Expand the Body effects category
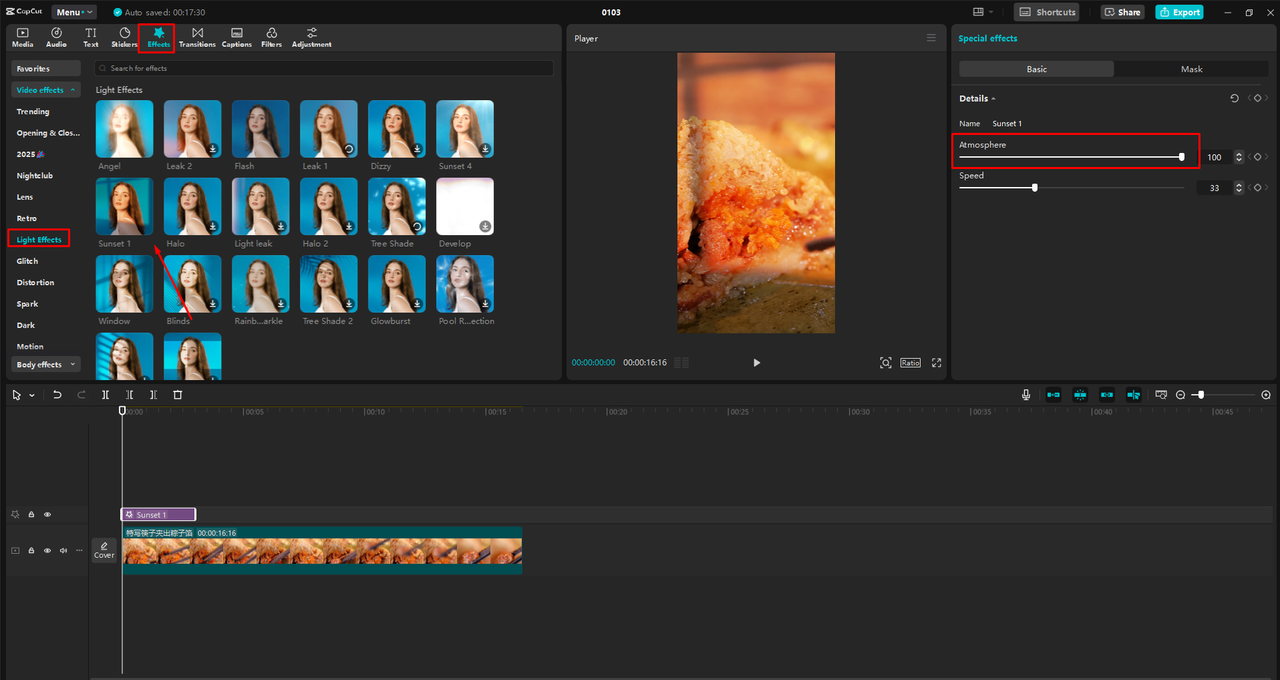 (x=46, y=365)
